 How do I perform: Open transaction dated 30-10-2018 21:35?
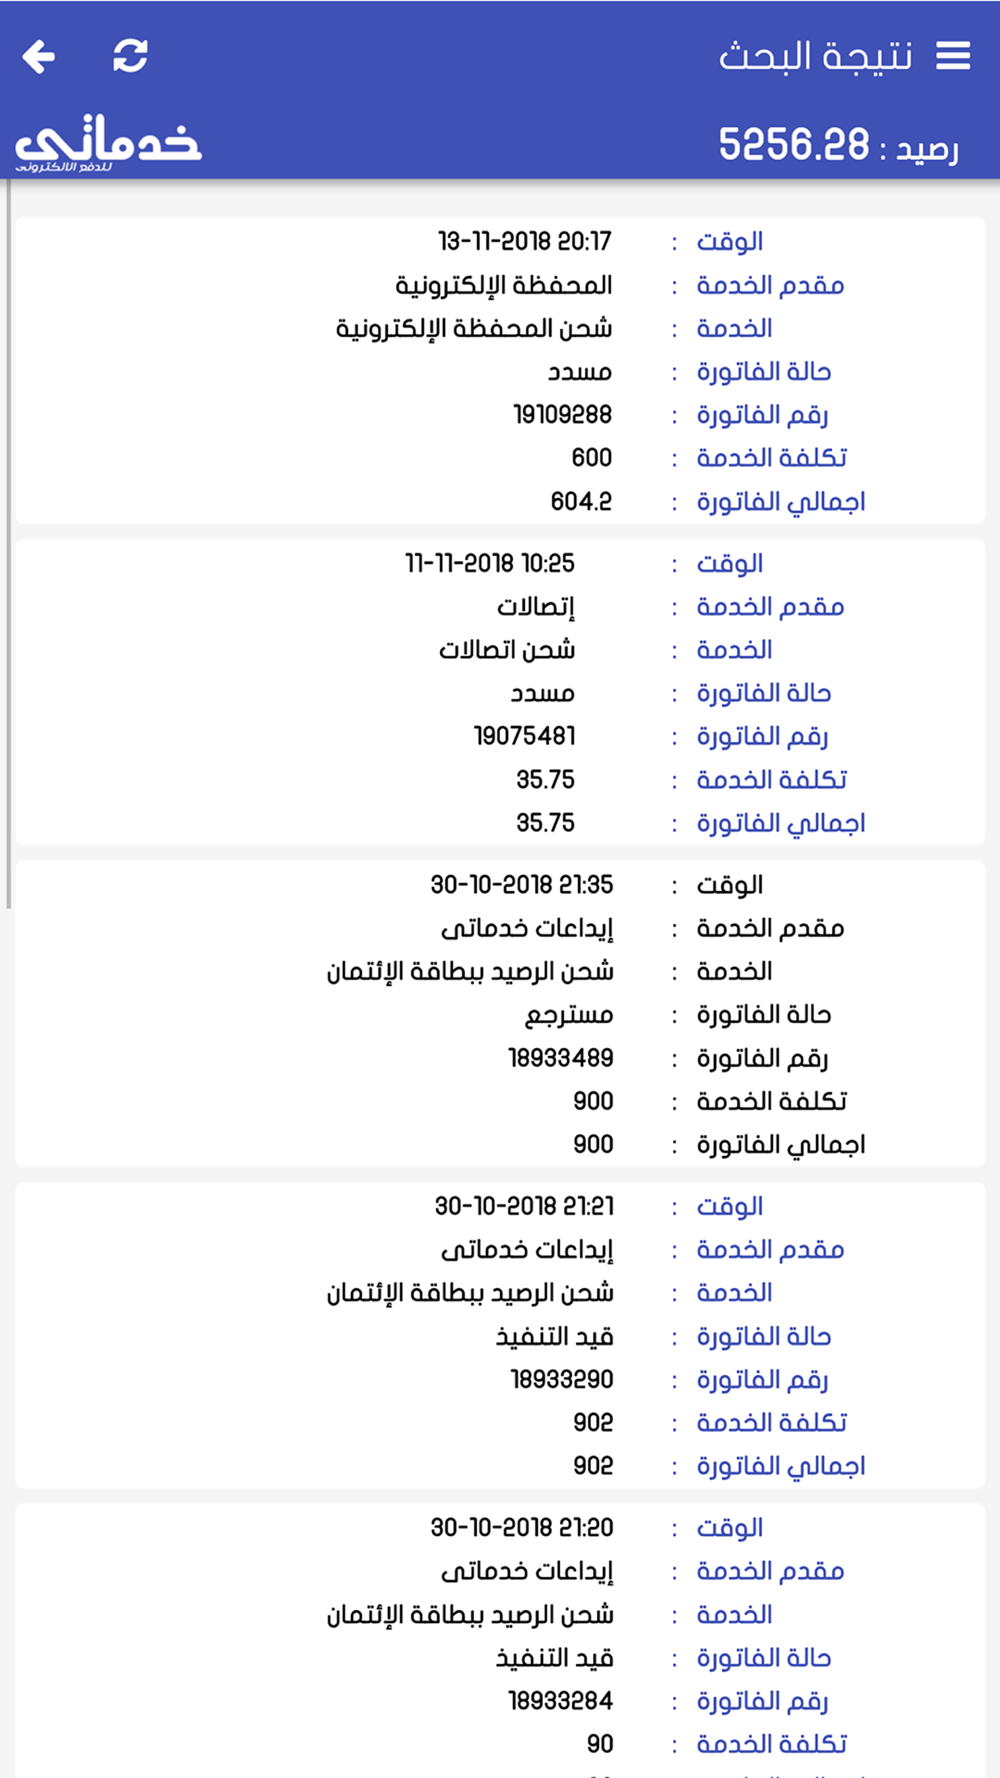522,885
